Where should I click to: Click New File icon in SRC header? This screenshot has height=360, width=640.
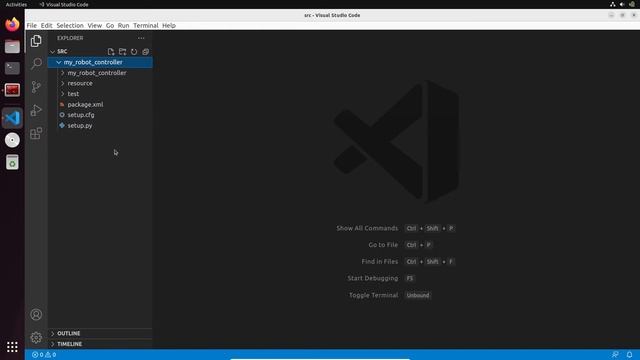111,52
